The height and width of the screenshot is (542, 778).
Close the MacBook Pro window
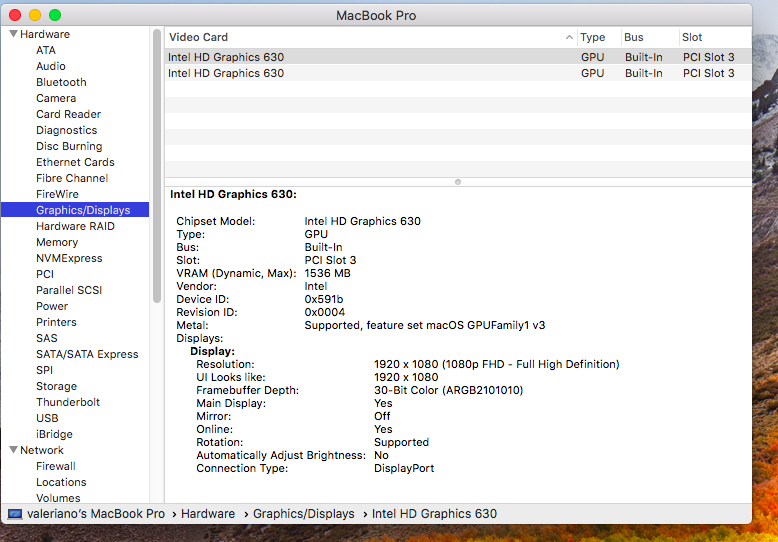(x=15, y=15)
